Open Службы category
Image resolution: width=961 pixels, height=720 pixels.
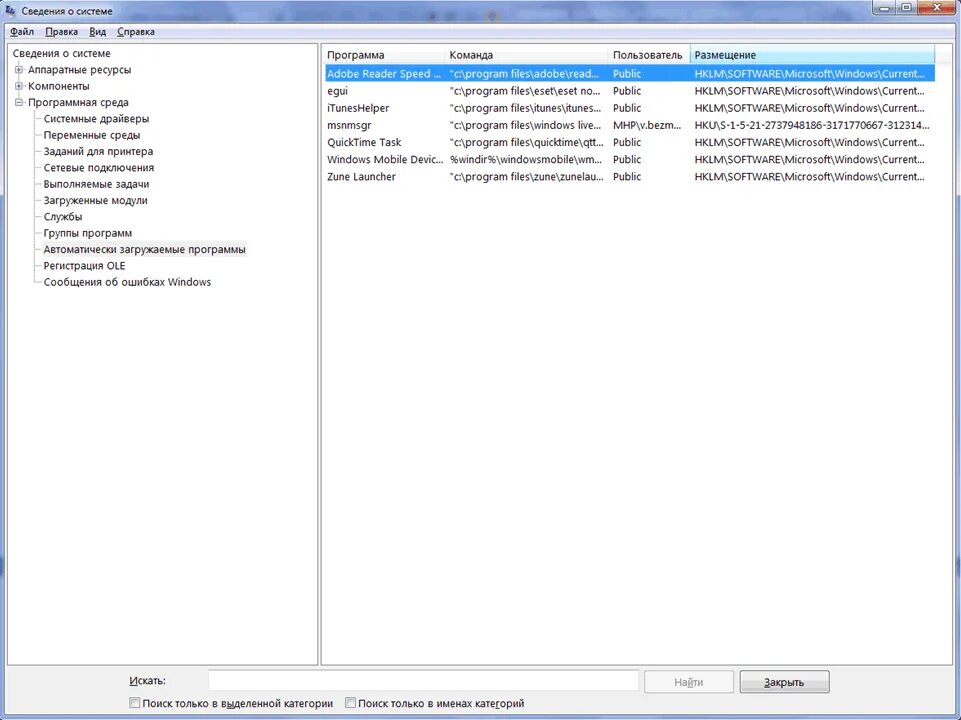tap(63, 217)
